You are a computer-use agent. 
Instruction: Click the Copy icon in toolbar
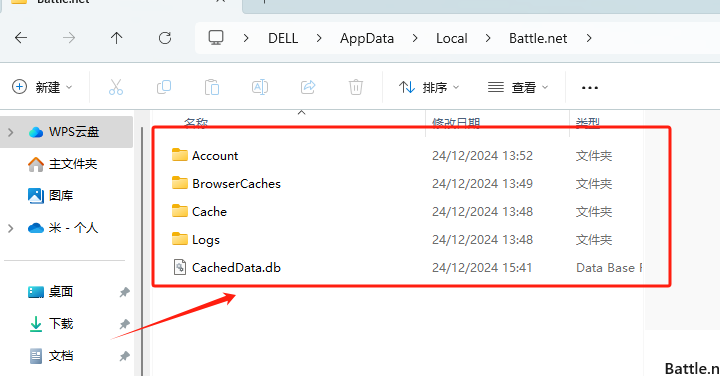(x=164, y=87)
